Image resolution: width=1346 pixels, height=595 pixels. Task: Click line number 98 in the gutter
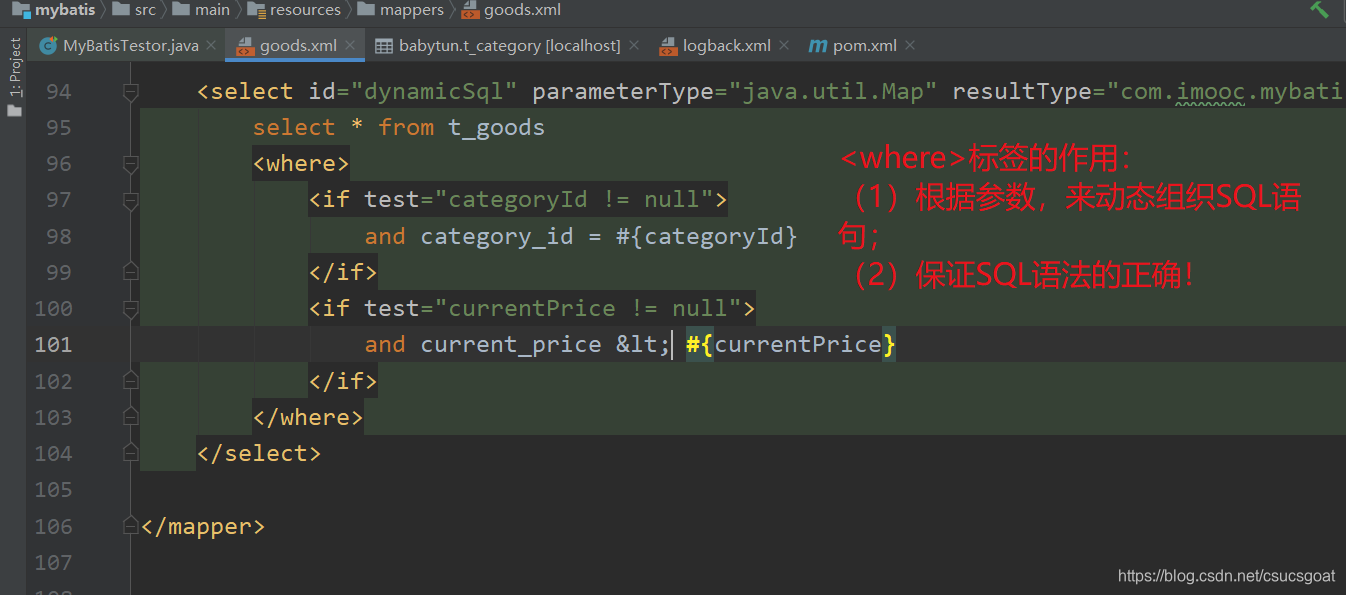coord(59,237)
